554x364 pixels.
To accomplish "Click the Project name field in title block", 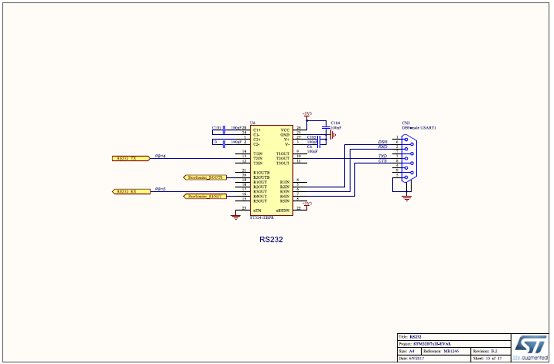I will pyautogui.click(x=454, y=344).
